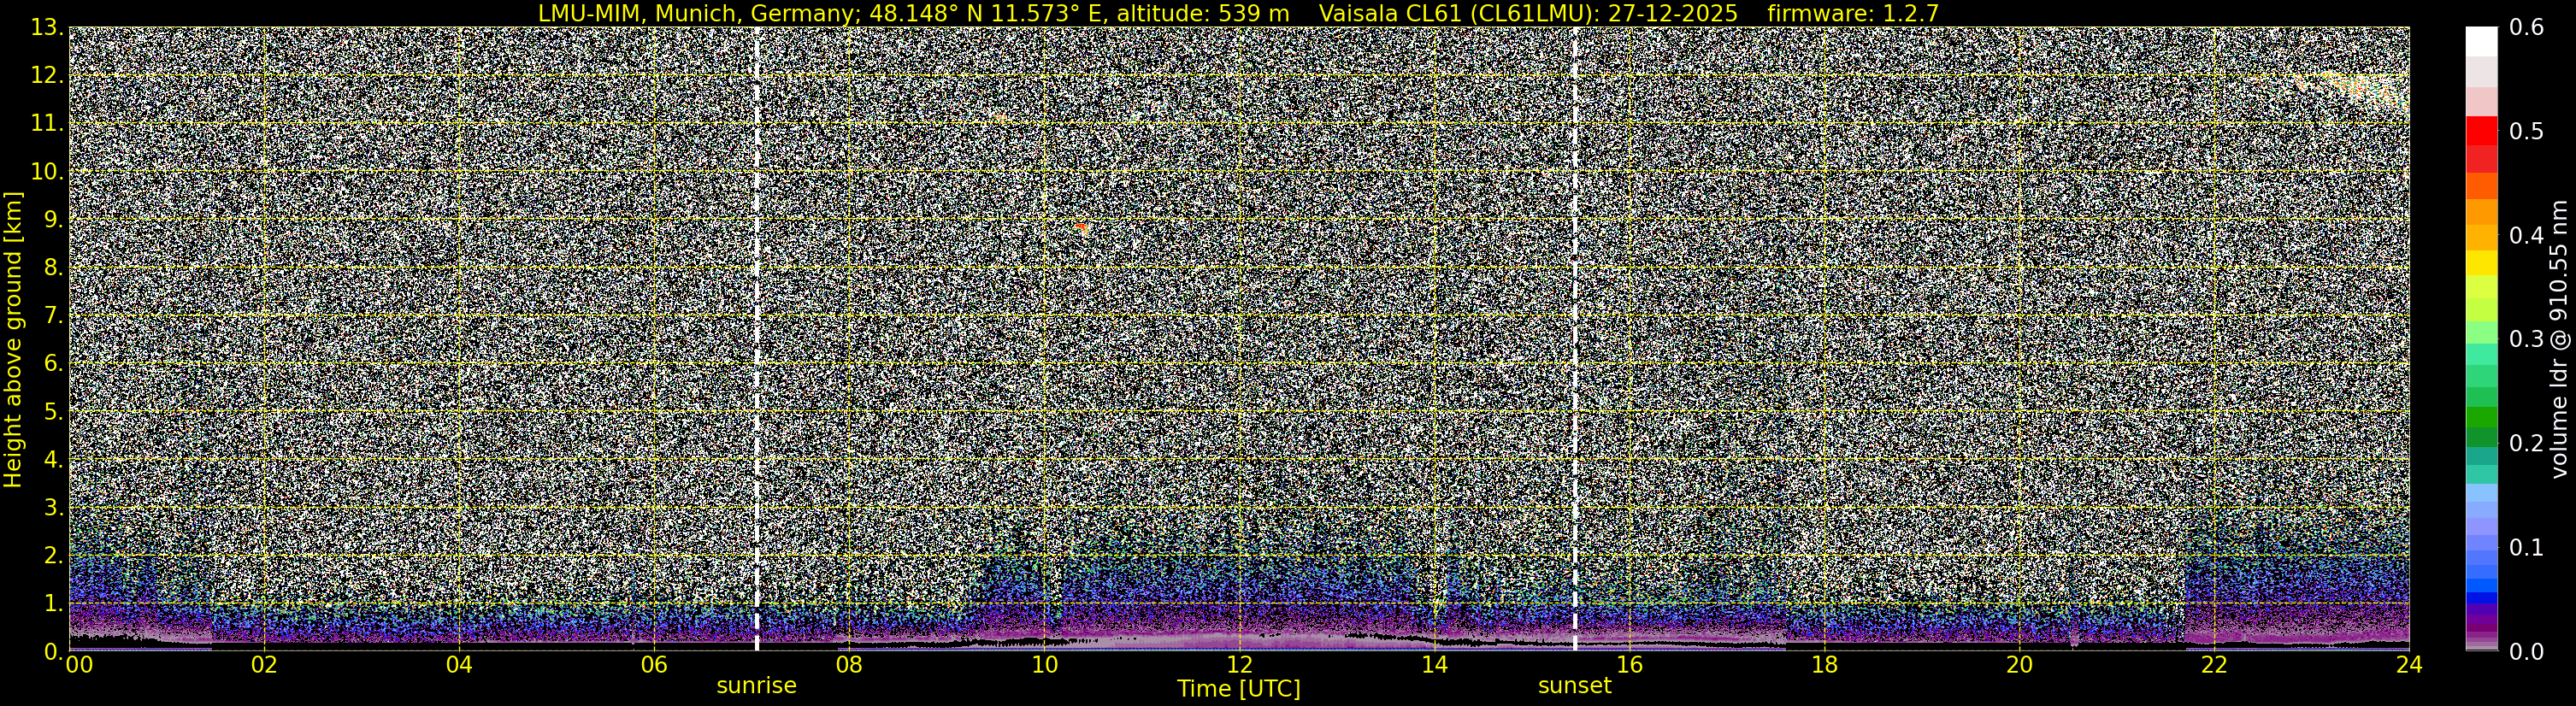Click the 'sunset' label below the axis
2576x706 pixels.
click(x=1575, y=686)
